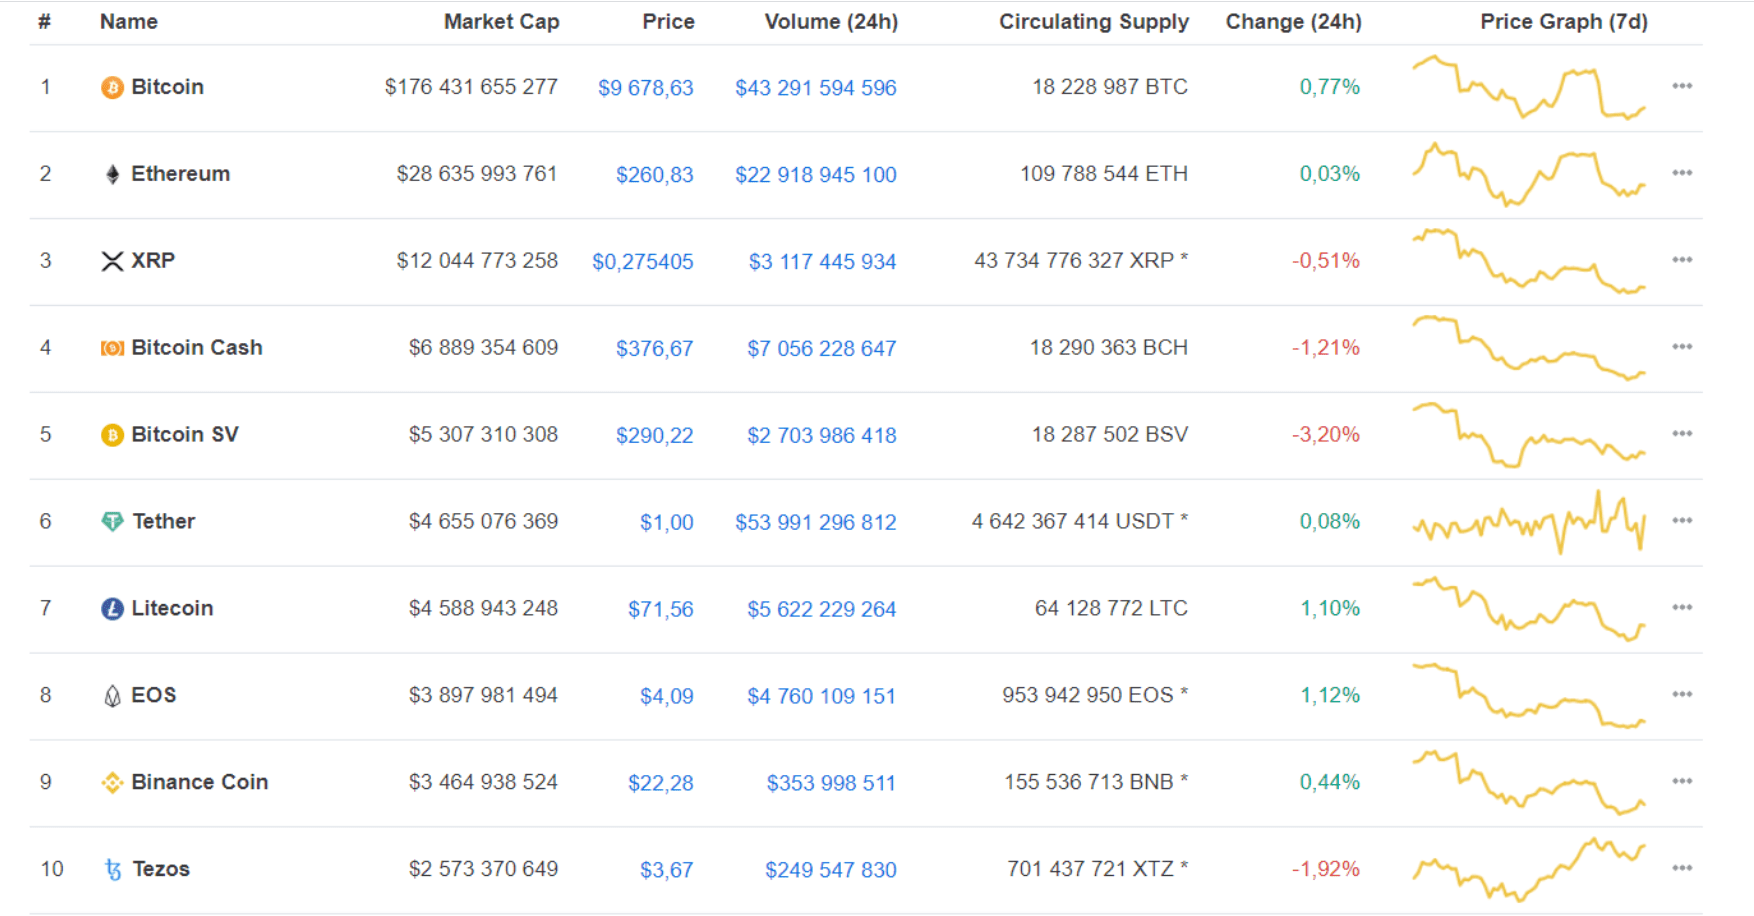This screenshot has width=1754, height=916.
Task: Click the Bitcoin coin logo icon
Action: click(x=112, y=88)
